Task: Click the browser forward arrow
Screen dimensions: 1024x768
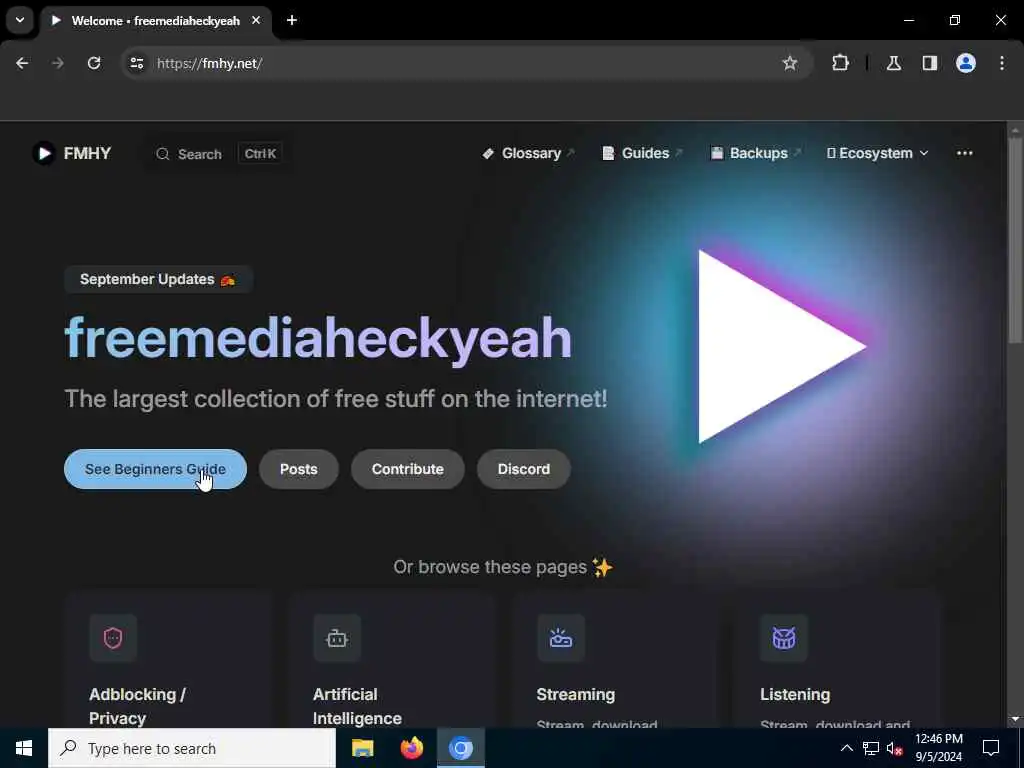Action: point(58,63)
